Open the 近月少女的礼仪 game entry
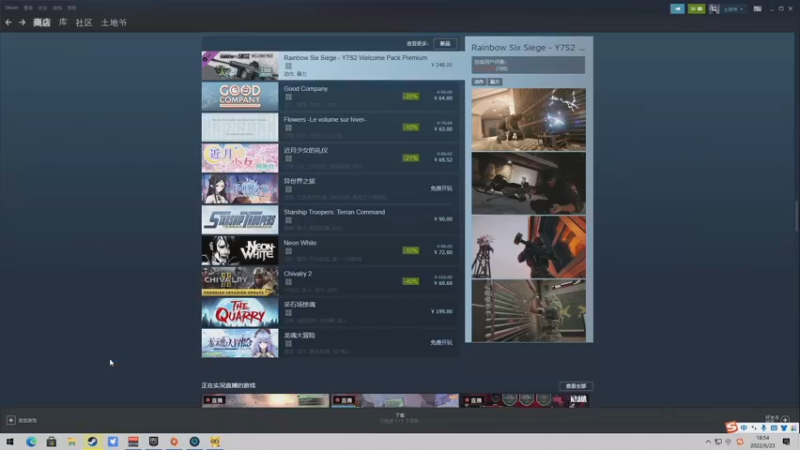The height and width of the screenshot is (450, 800). (333, 158)
